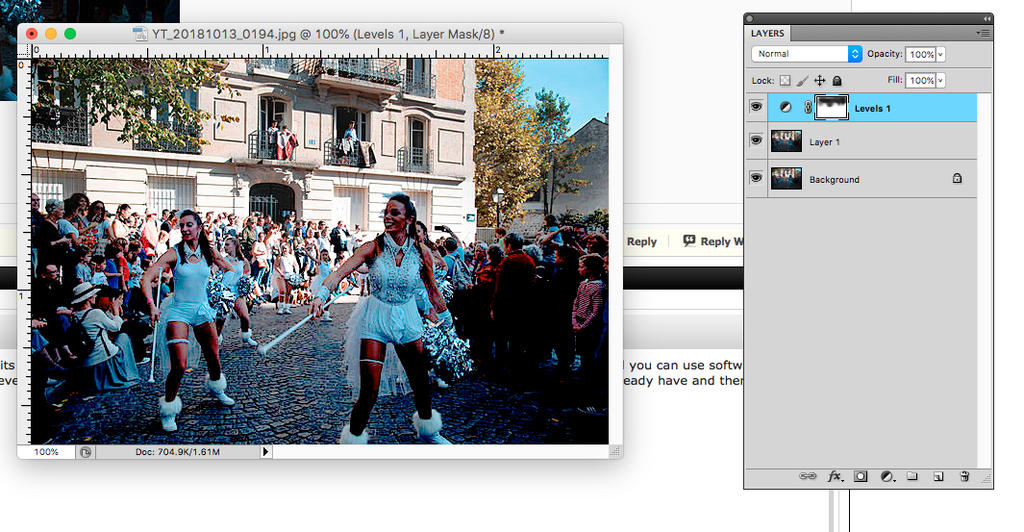This screenshot has width=1024, height=532.
Task: Toggle lock transparent pixels
Action: 785,80
